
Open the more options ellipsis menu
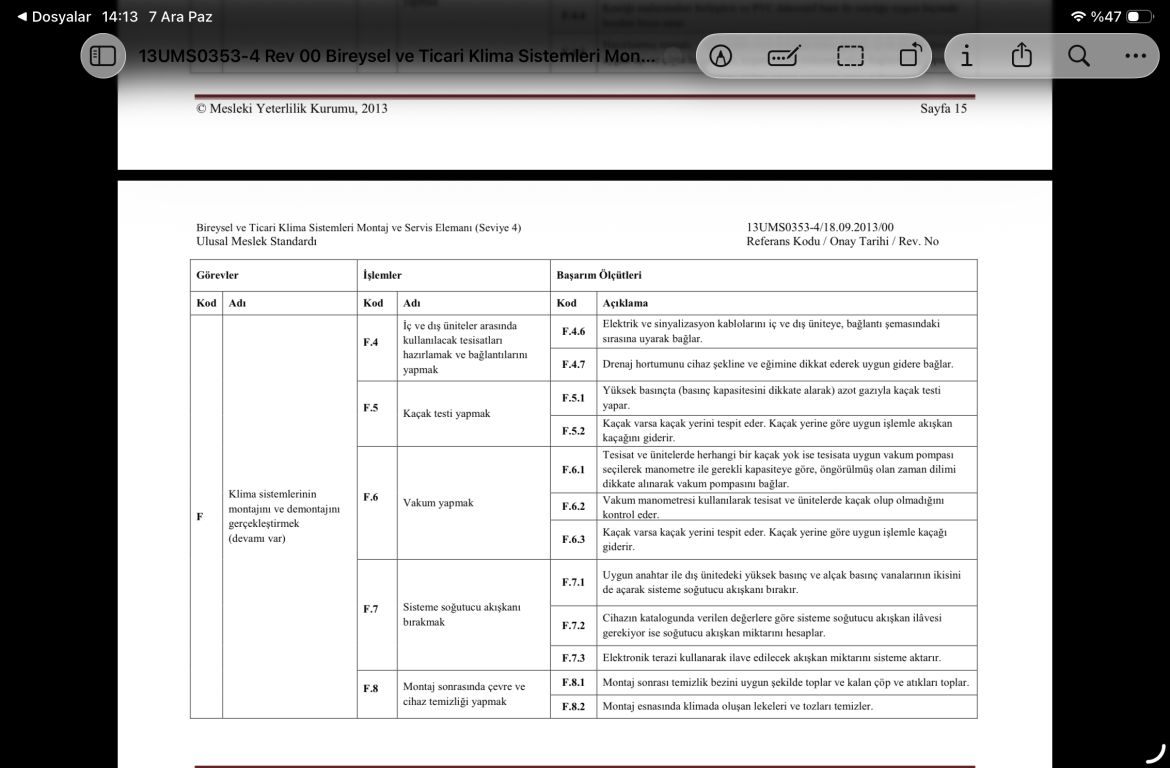pos(1135,56)
